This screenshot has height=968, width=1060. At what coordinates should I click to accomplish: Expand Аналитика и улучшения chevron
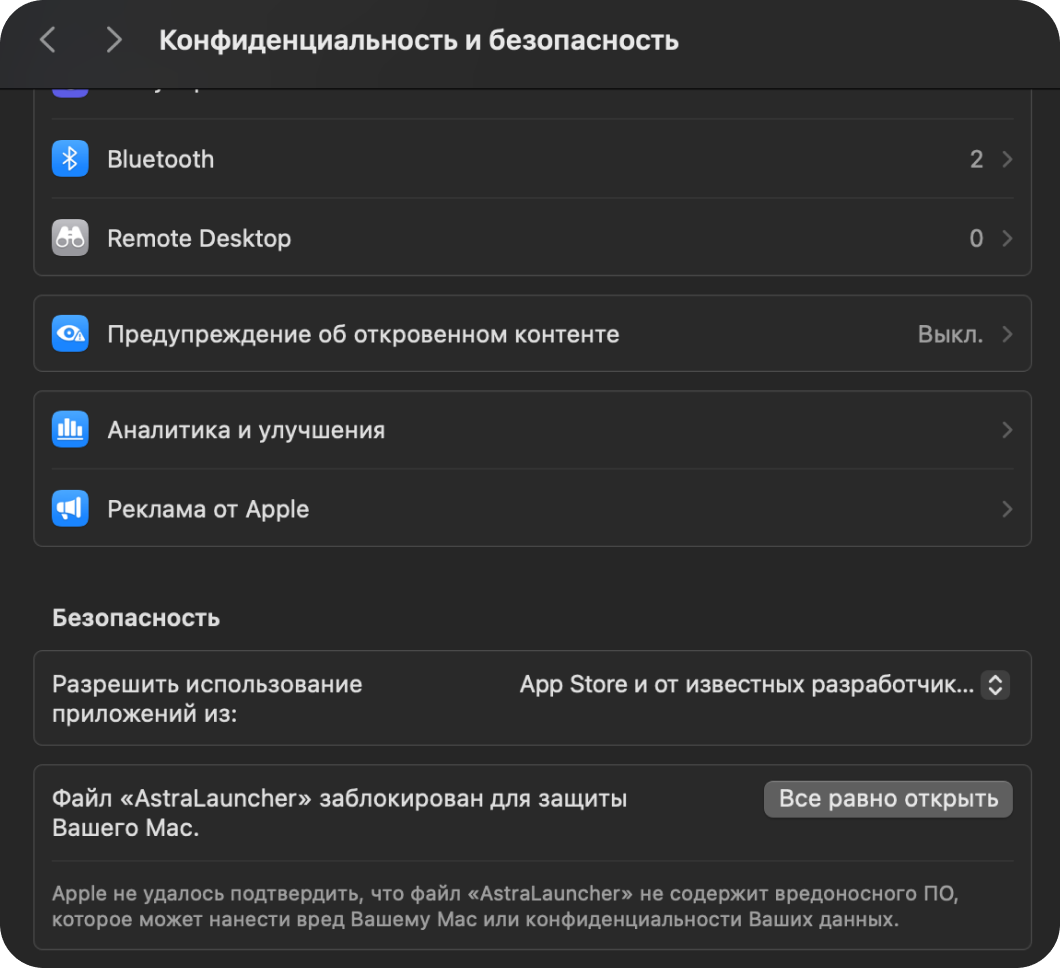click(1007, 430)
